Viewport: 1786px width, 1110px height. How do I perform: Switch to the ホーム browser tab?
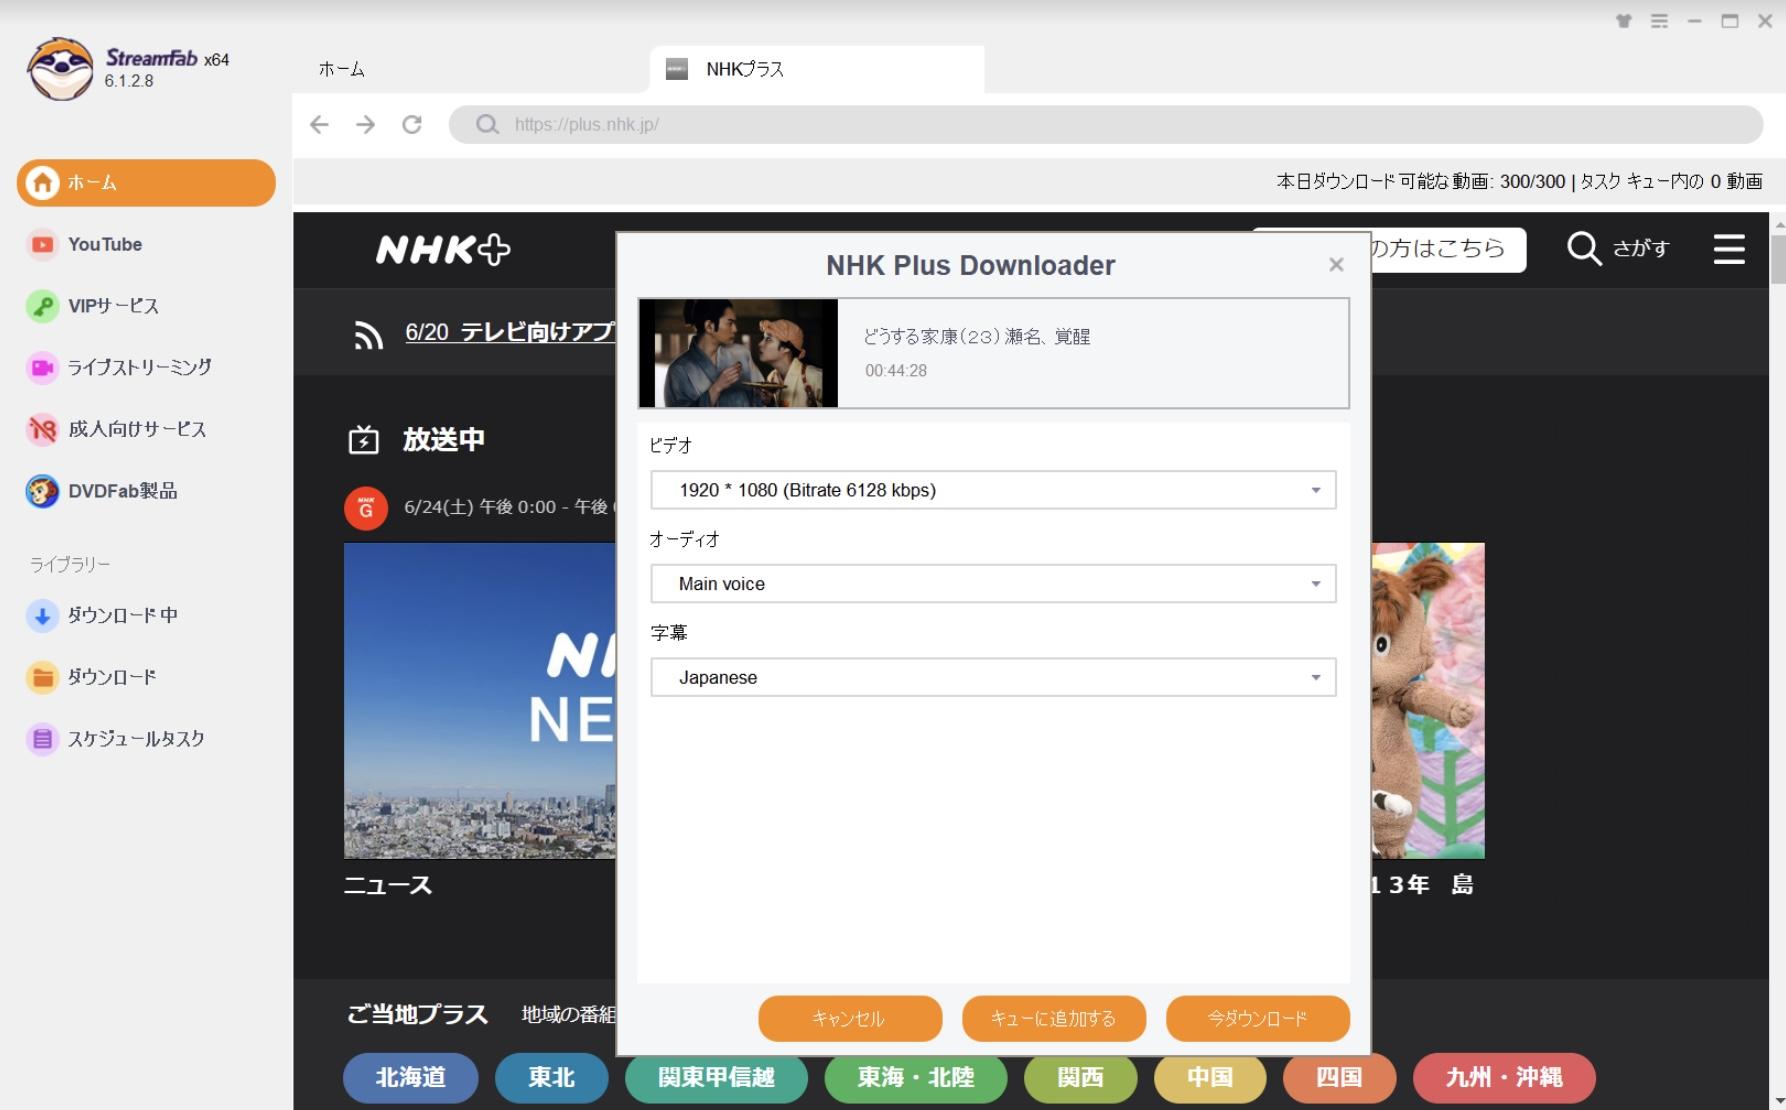(x=342, y=69)
